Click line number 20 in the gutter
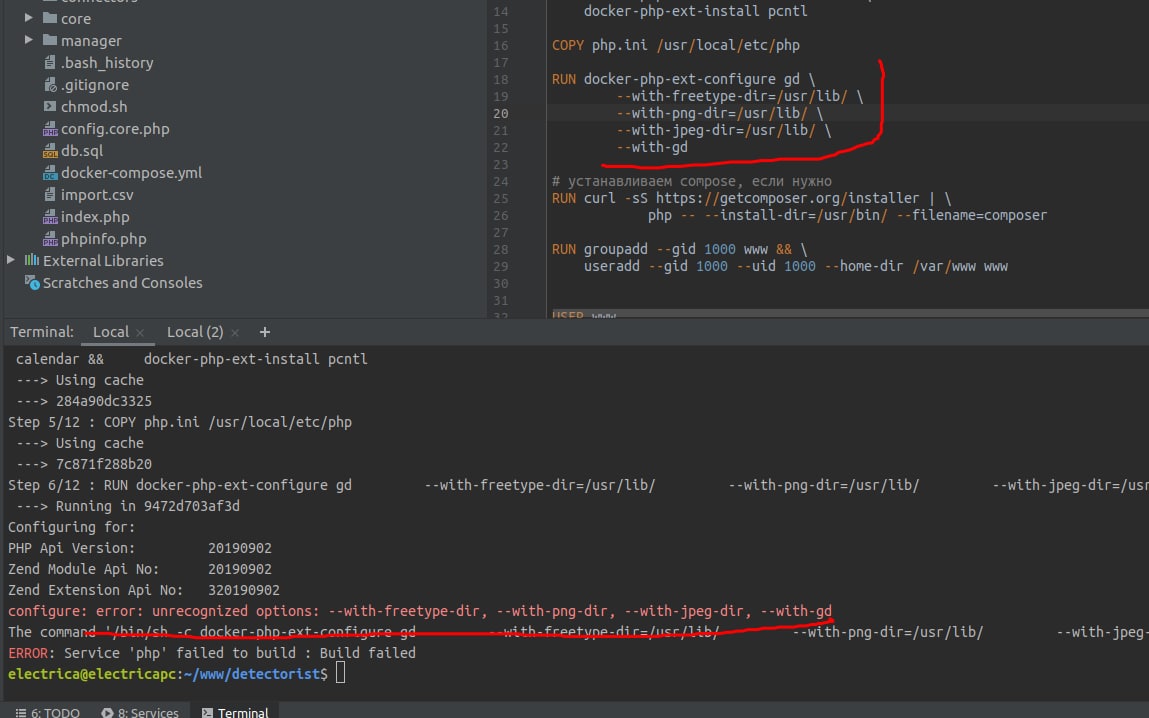1149x718 pixels. tap(500, 114)
